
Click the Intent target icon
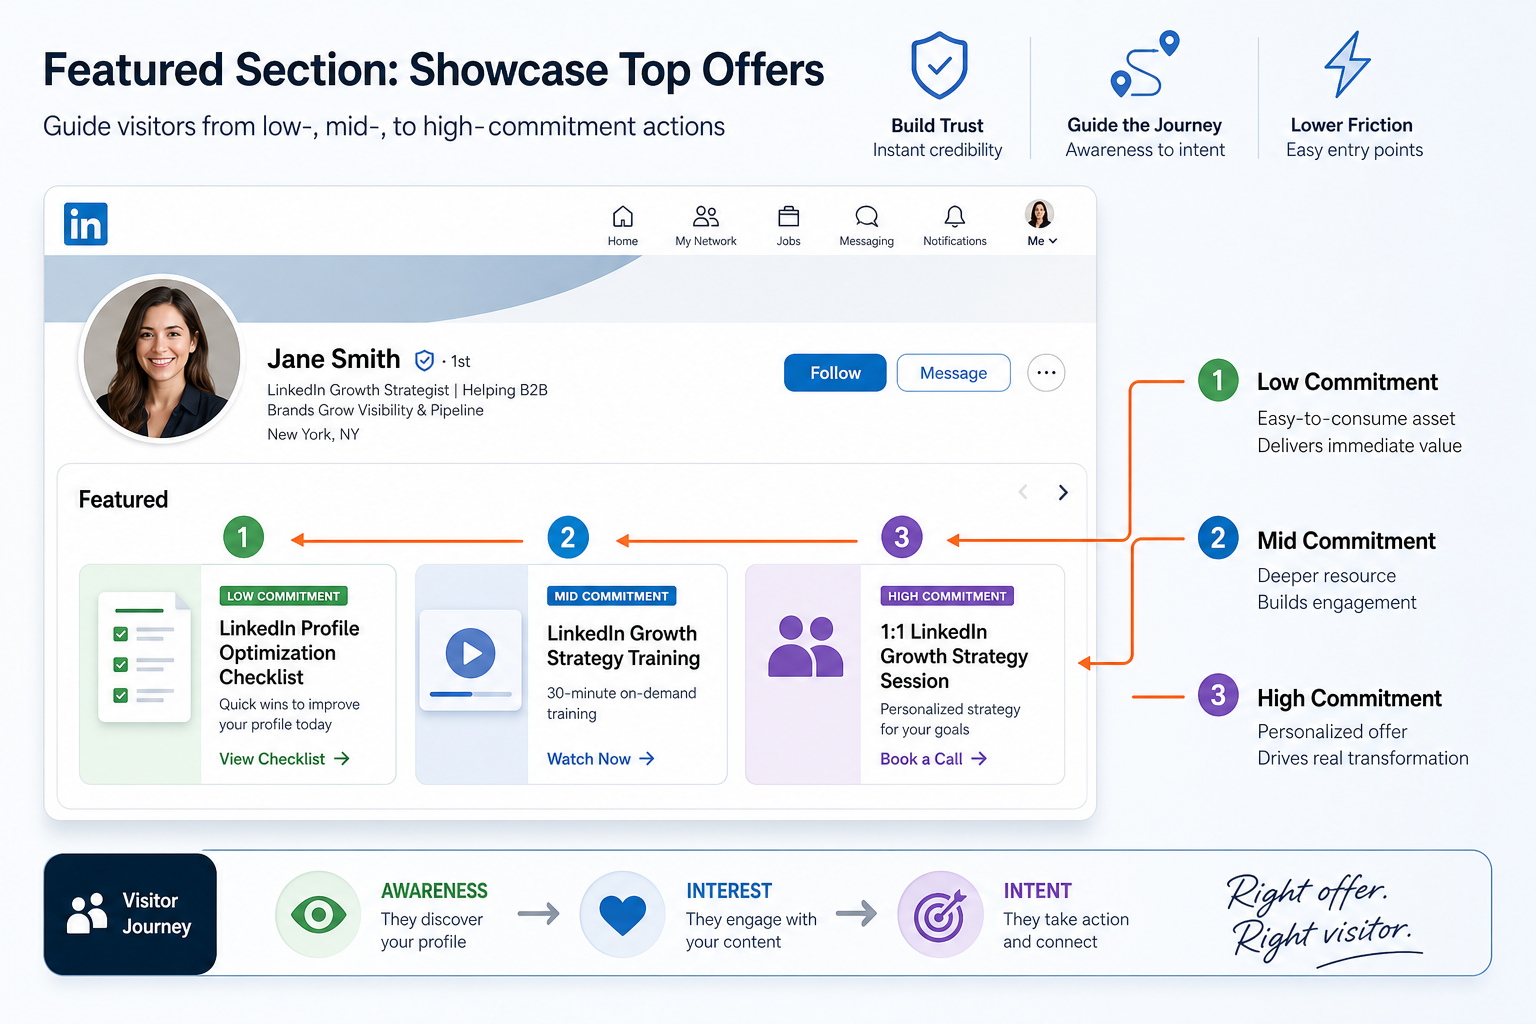click(940, 914)
